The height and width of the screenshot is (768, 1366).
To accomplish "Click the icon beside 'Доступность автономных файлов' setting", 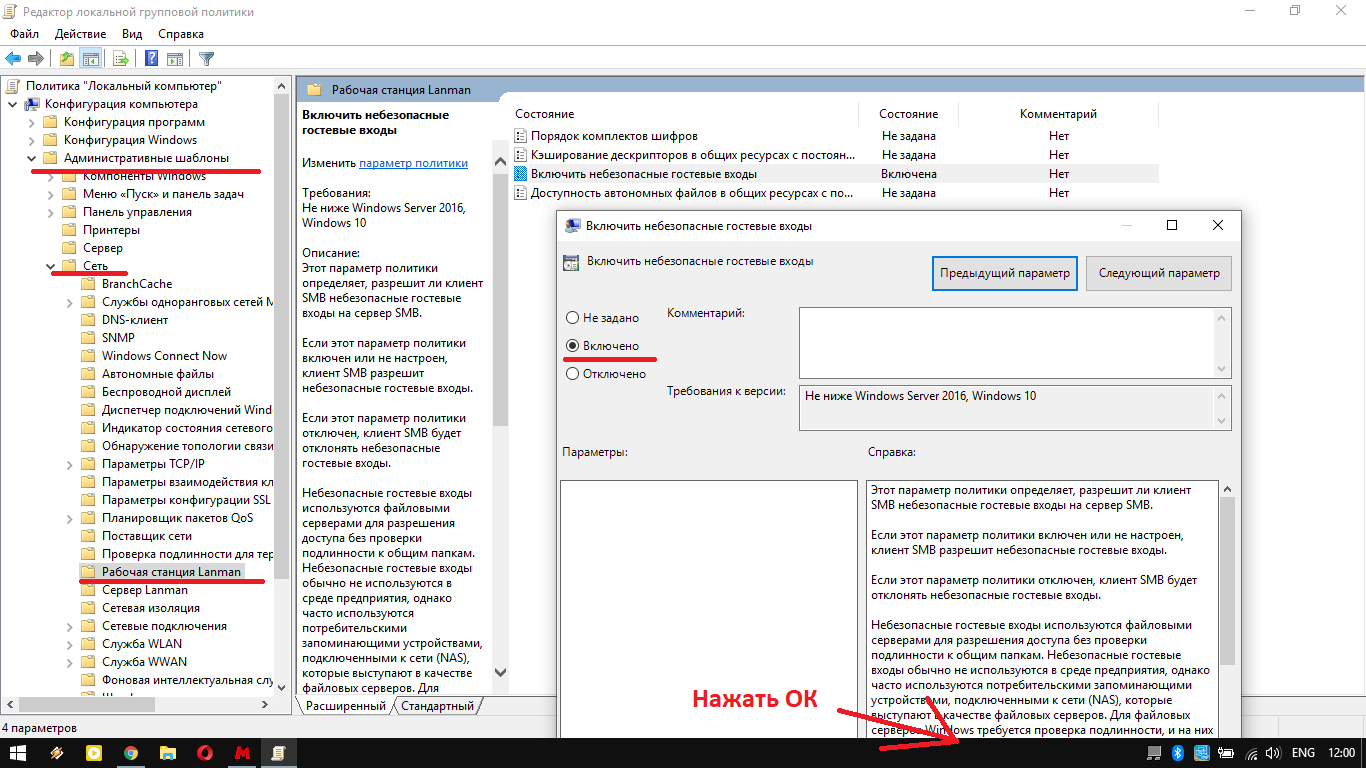I will click(520, 193).
